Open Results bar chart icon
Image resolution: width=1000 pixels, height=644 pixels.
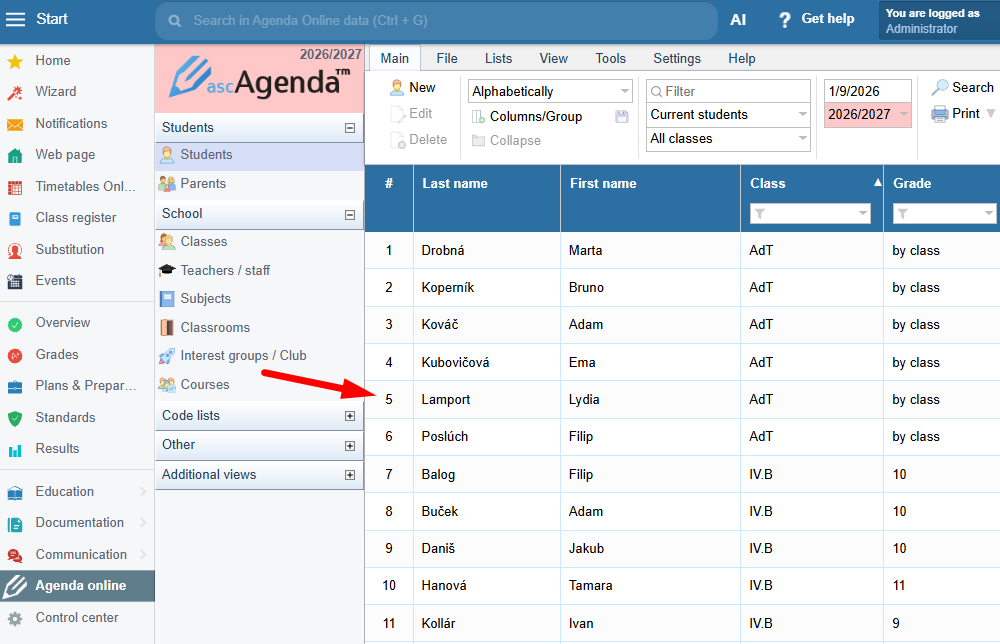[15, 450]
